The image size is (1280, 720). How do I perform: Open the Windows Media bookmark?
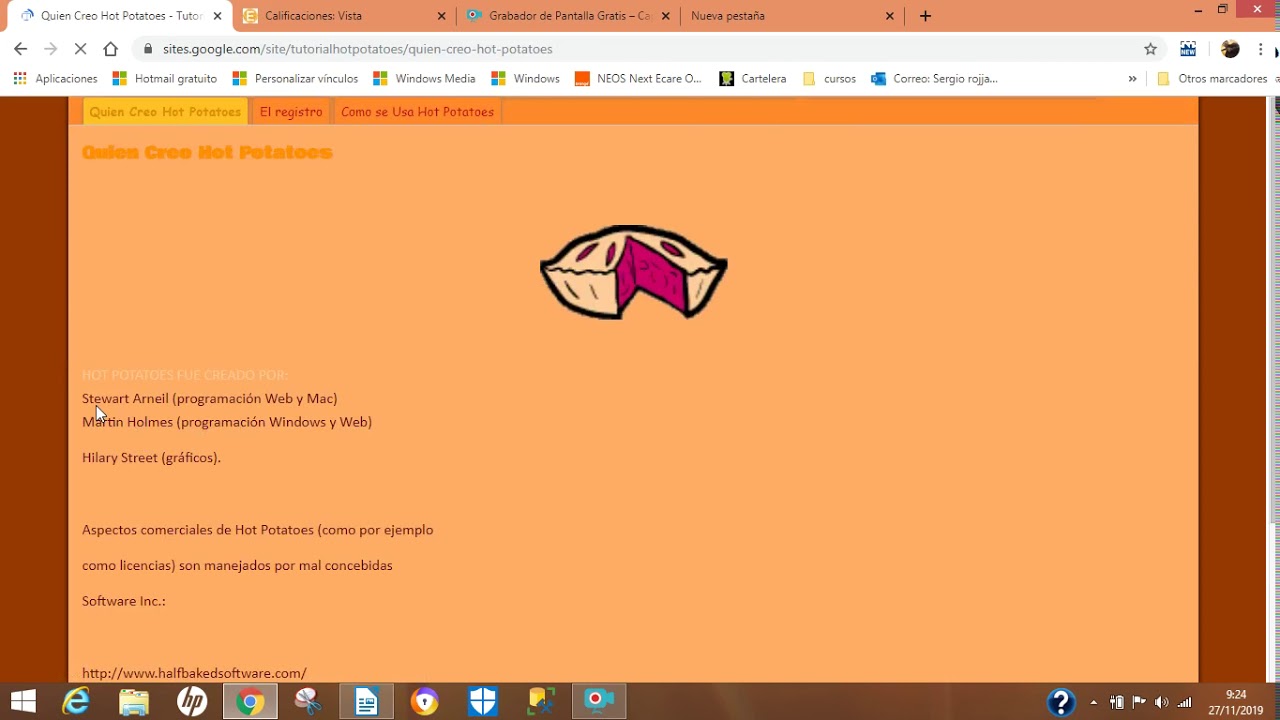click(424, 79)
